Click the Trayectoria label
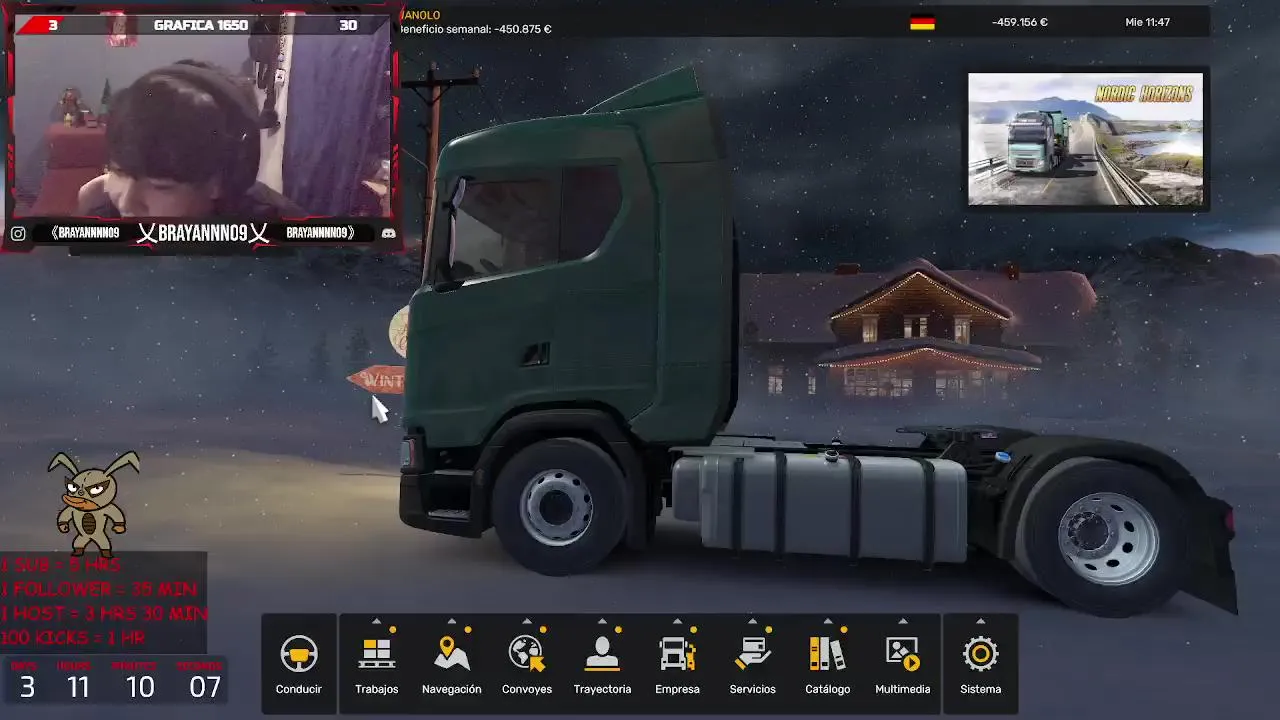Viewport: 1280px width, 720px height. coord(602,689)
